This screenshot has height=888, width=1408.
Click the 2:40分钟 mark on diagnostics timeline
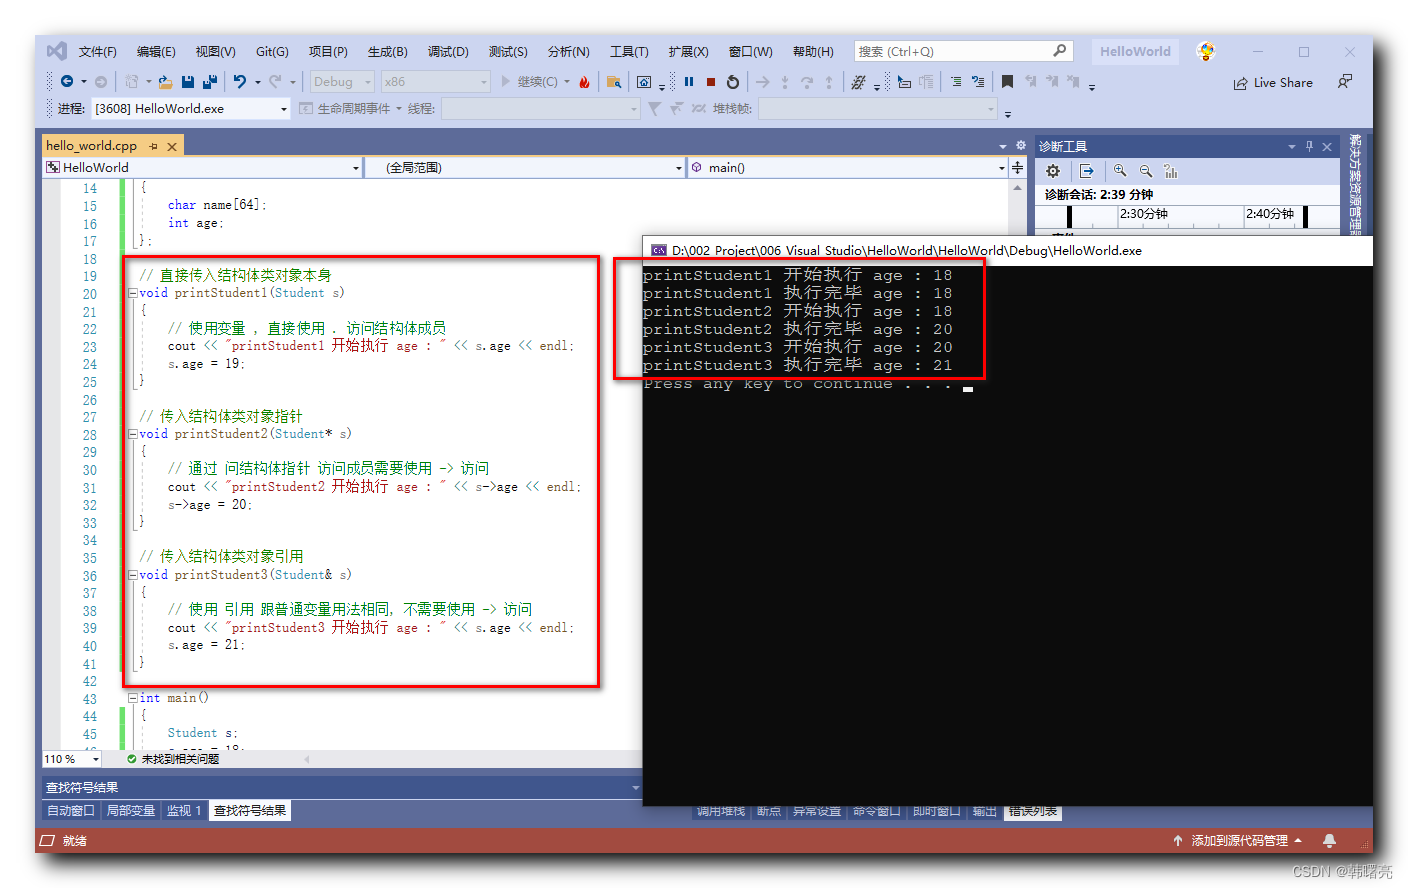click(1270, 214)
